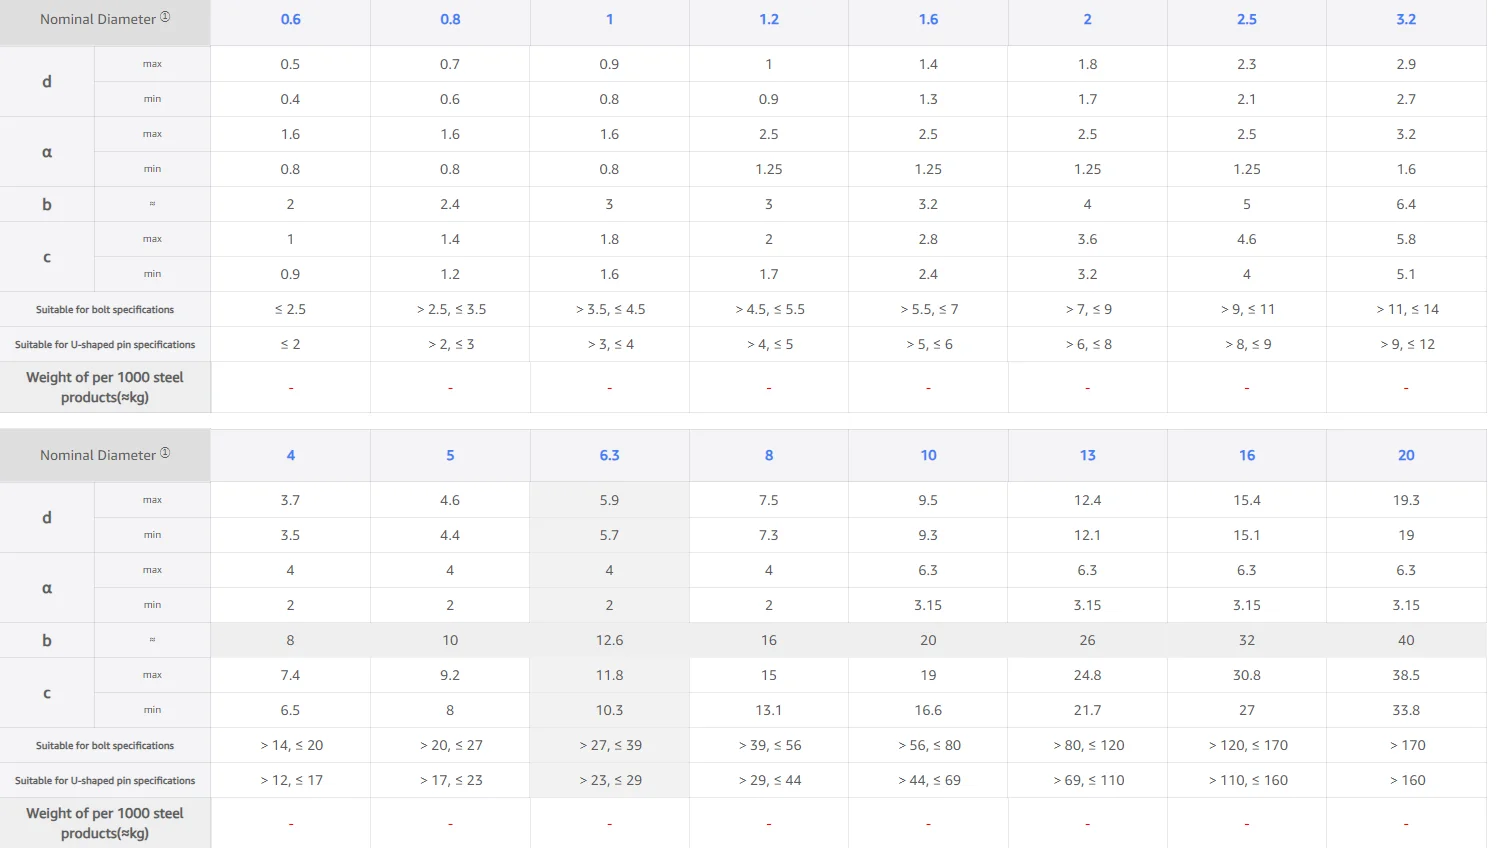Select the '> 170' bolt specification cell
Image resolution: width=1496 pixels, height=848 pixels.
(1406, 745)
